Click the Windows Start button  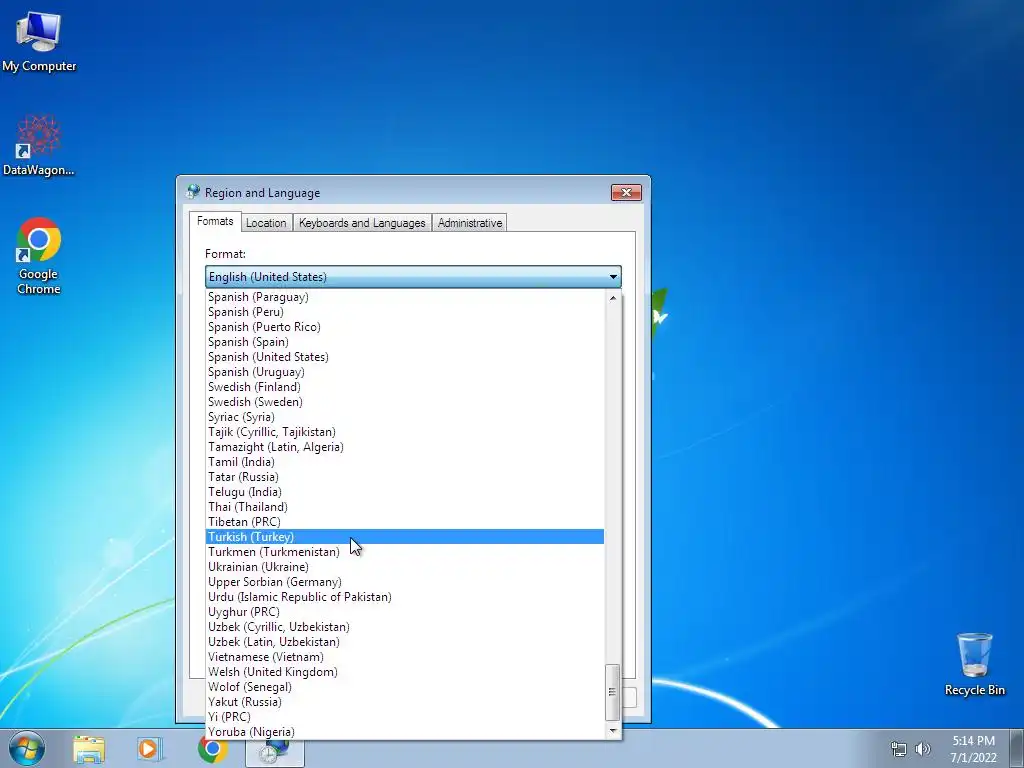27,748
